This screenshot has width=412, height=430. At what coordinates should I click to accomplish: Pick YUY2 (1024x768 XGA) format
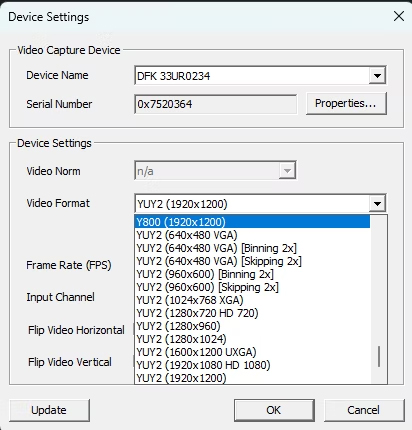252,300
